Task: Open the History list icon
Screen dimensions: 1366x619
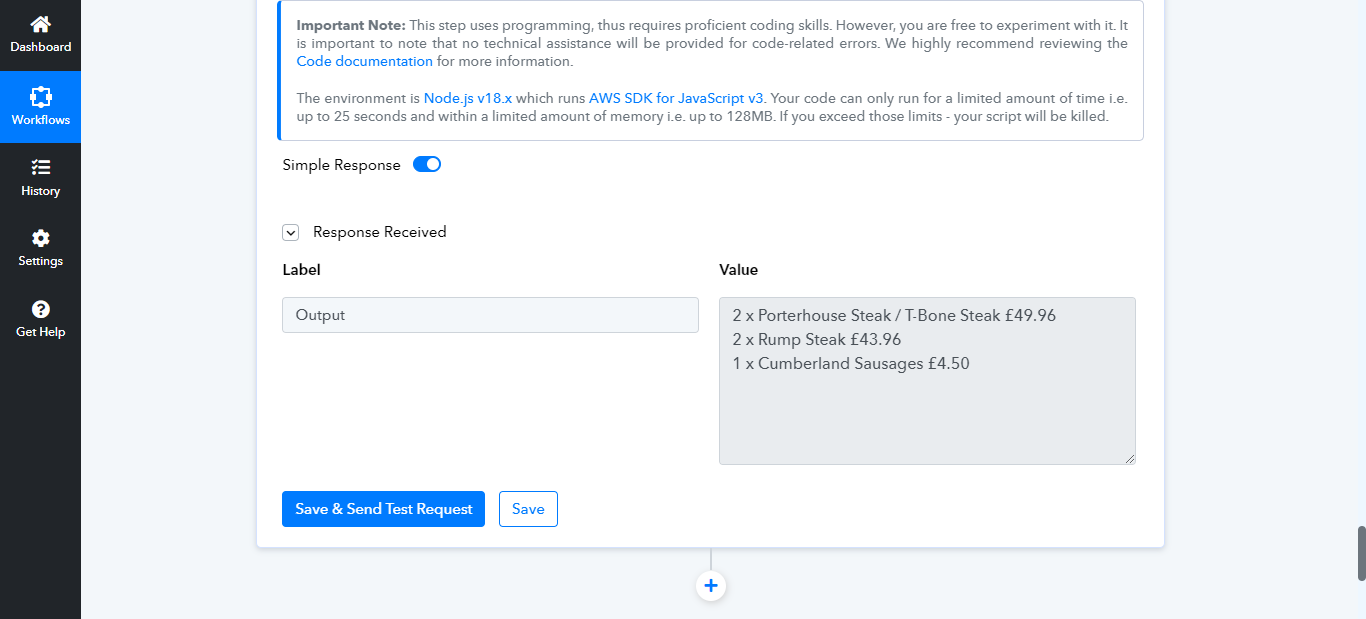Action: click(40, 167)
